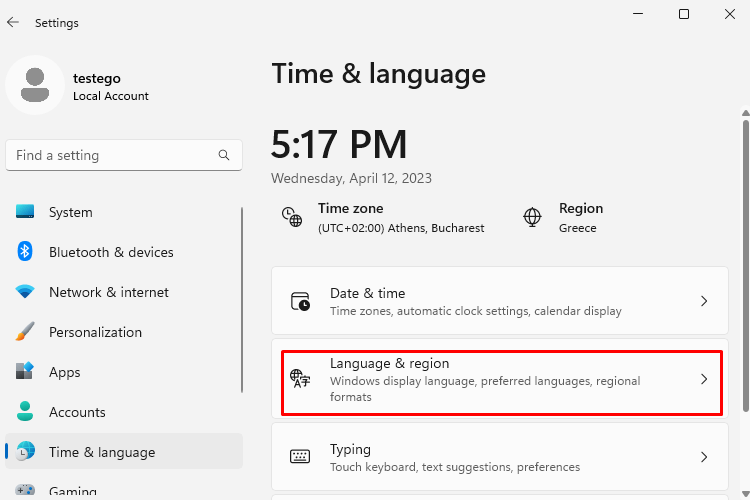The height and width of the screenshot is (500, 750).
Task: Click the Time zone label
Action: coord(351,208)
